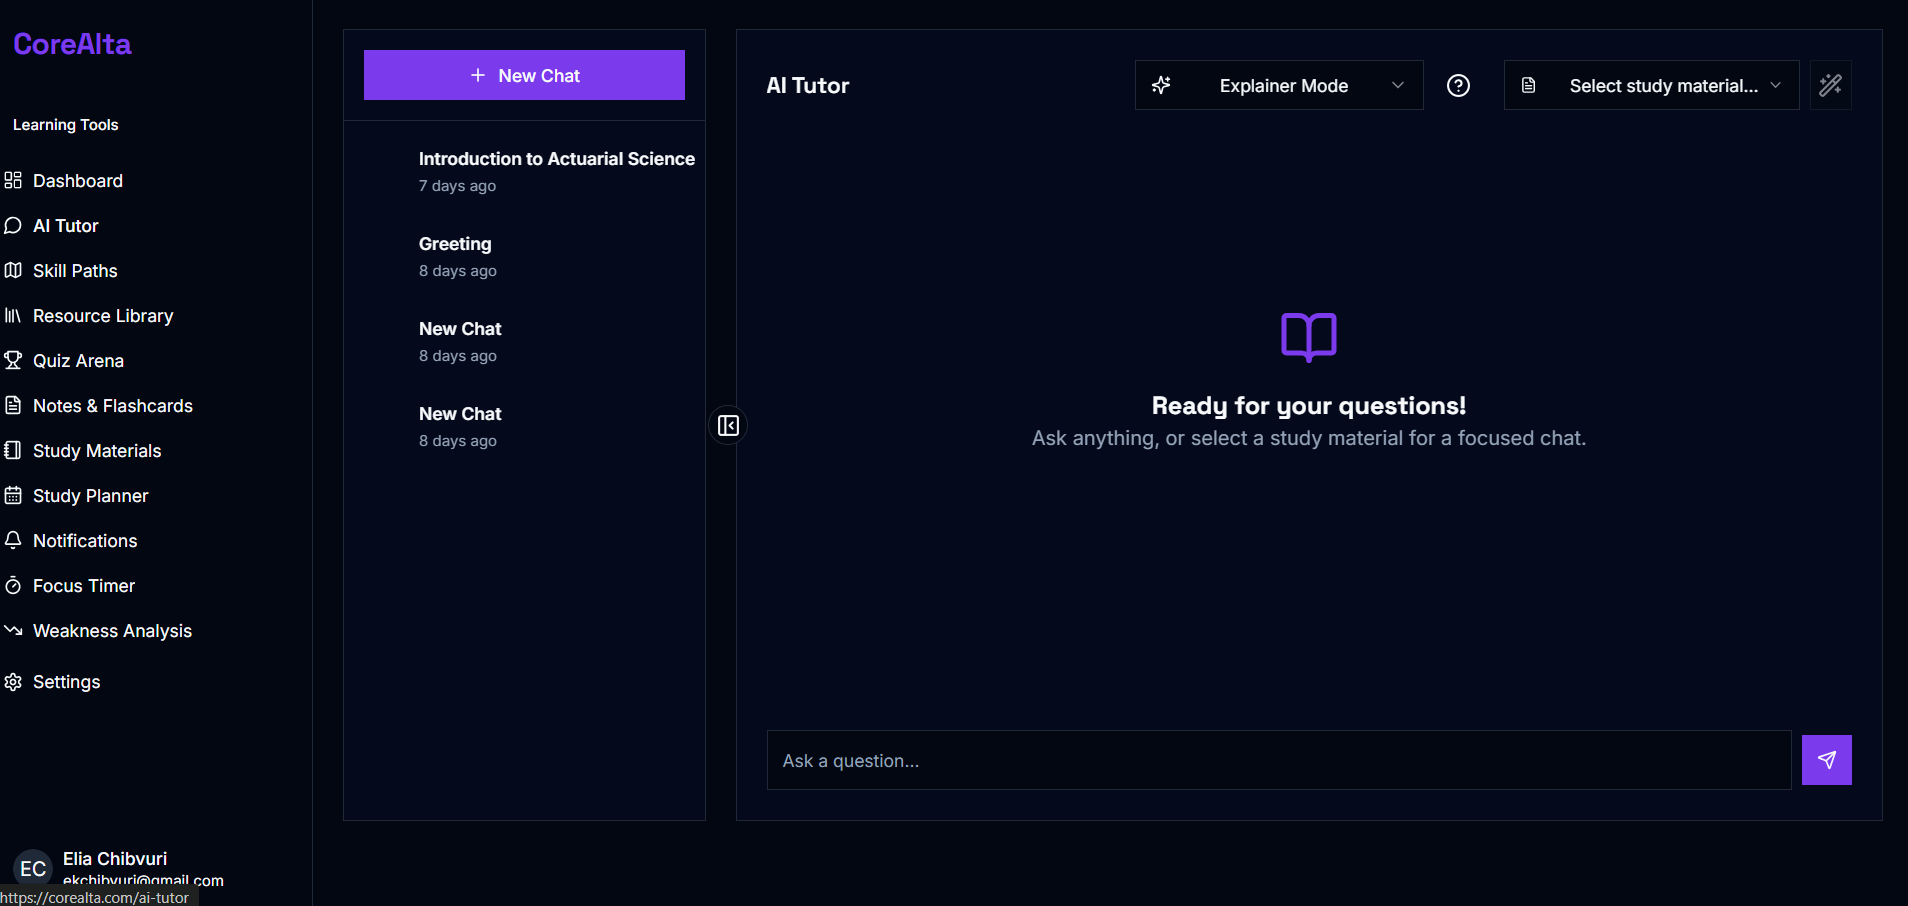Screen dimensions: 1908x906
Task: Open the Explainer Mode dropdown
Action: coord(1283,85)
